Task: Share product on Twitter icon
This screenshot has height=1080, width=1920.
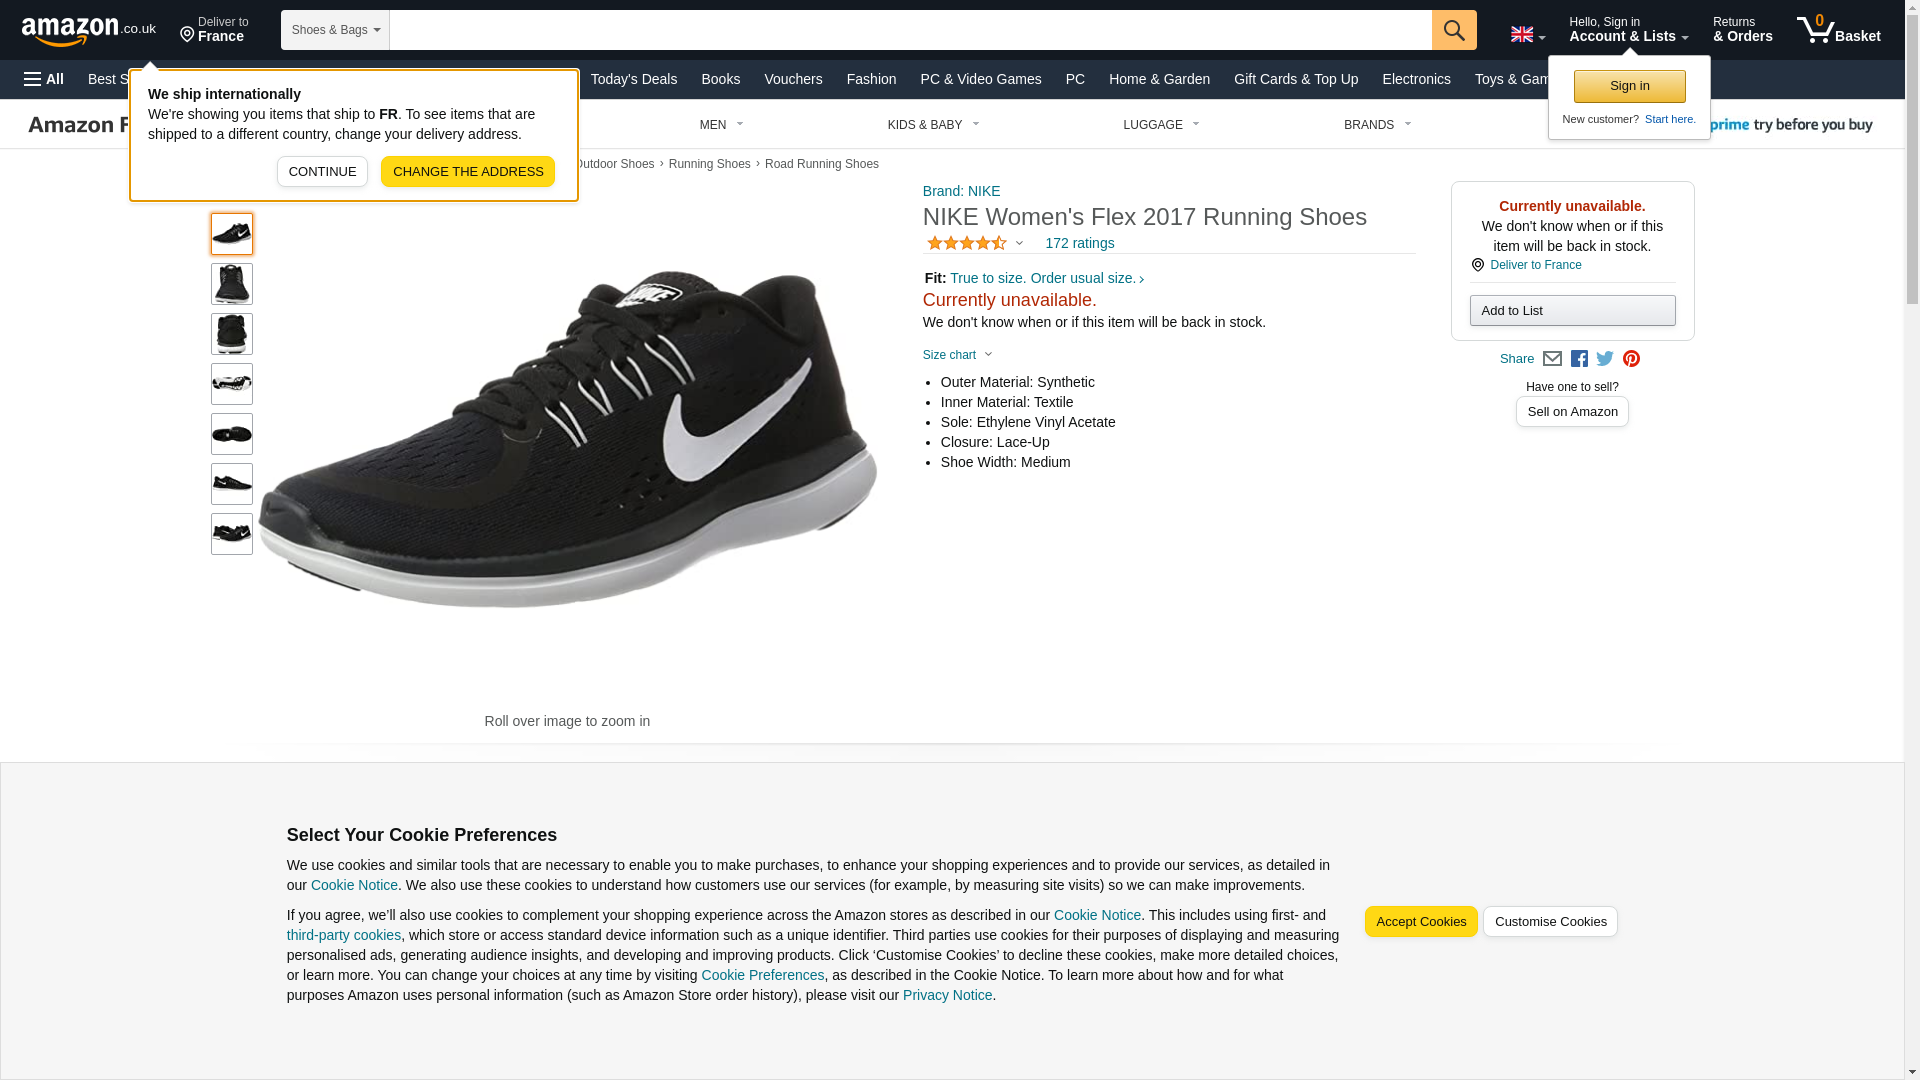Action: [1605, 359]
